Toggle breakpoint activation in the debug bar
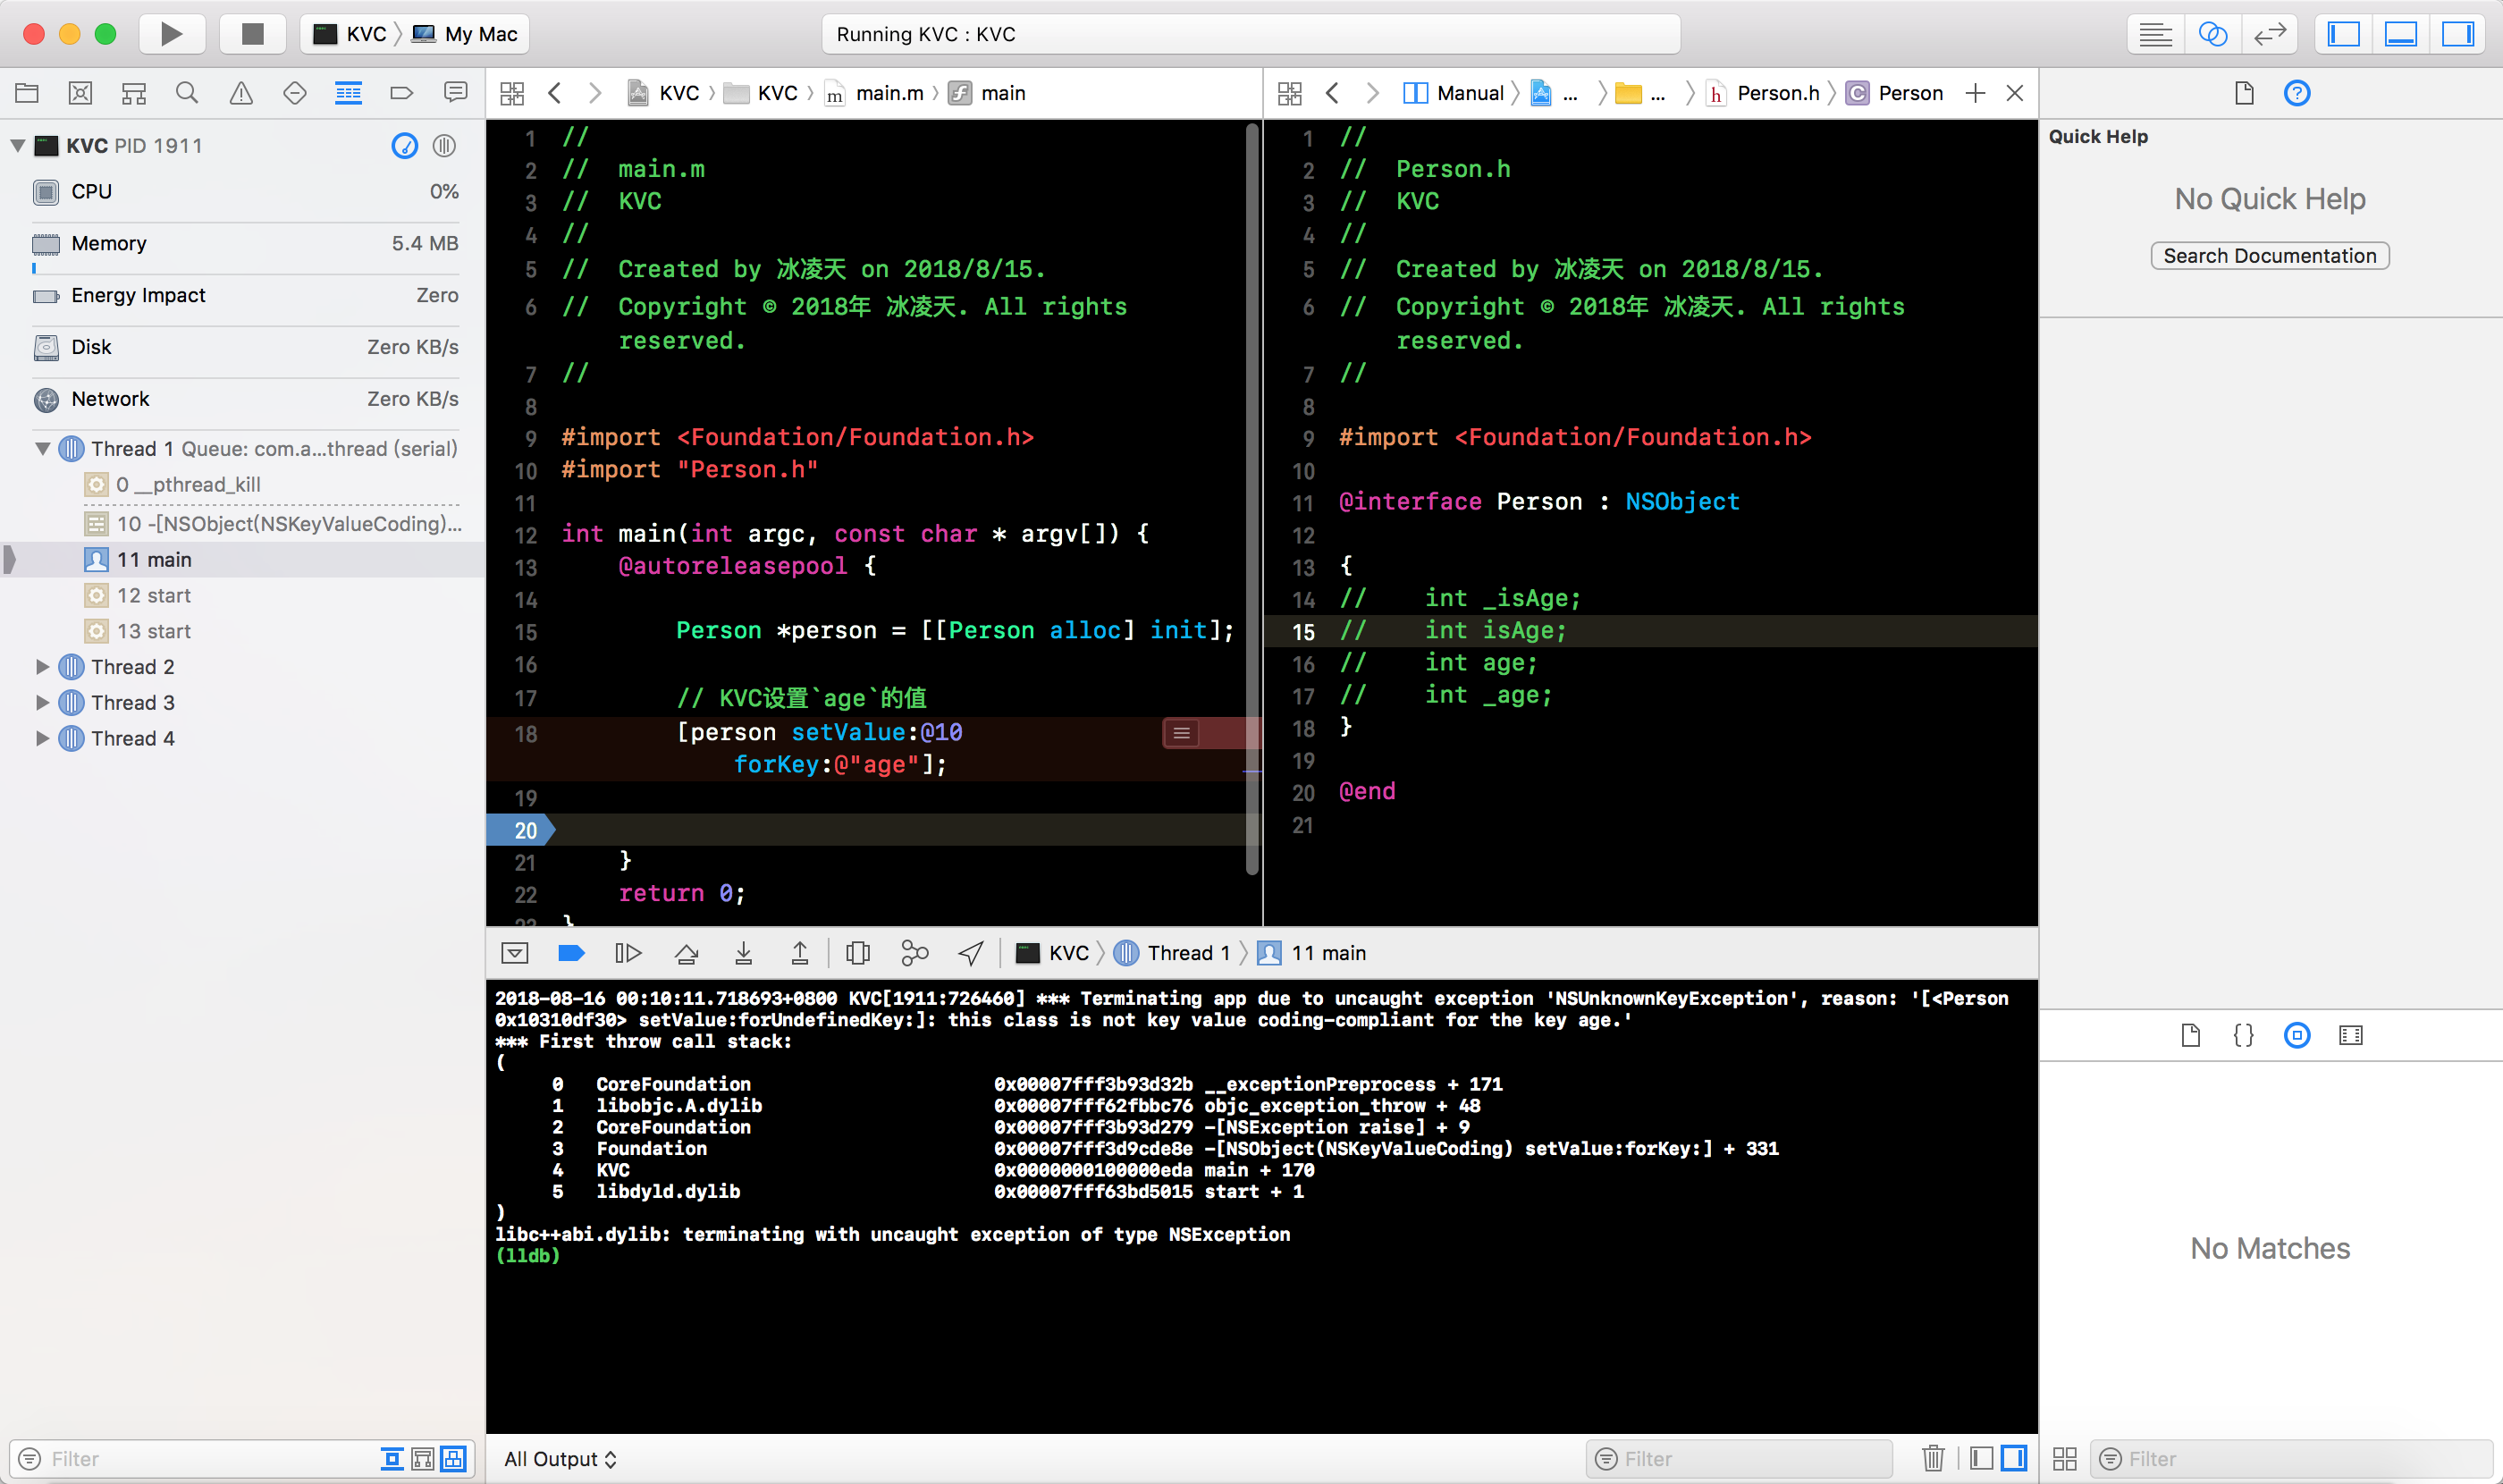Screen dimensions: 2503x1484 pos(571,953)
